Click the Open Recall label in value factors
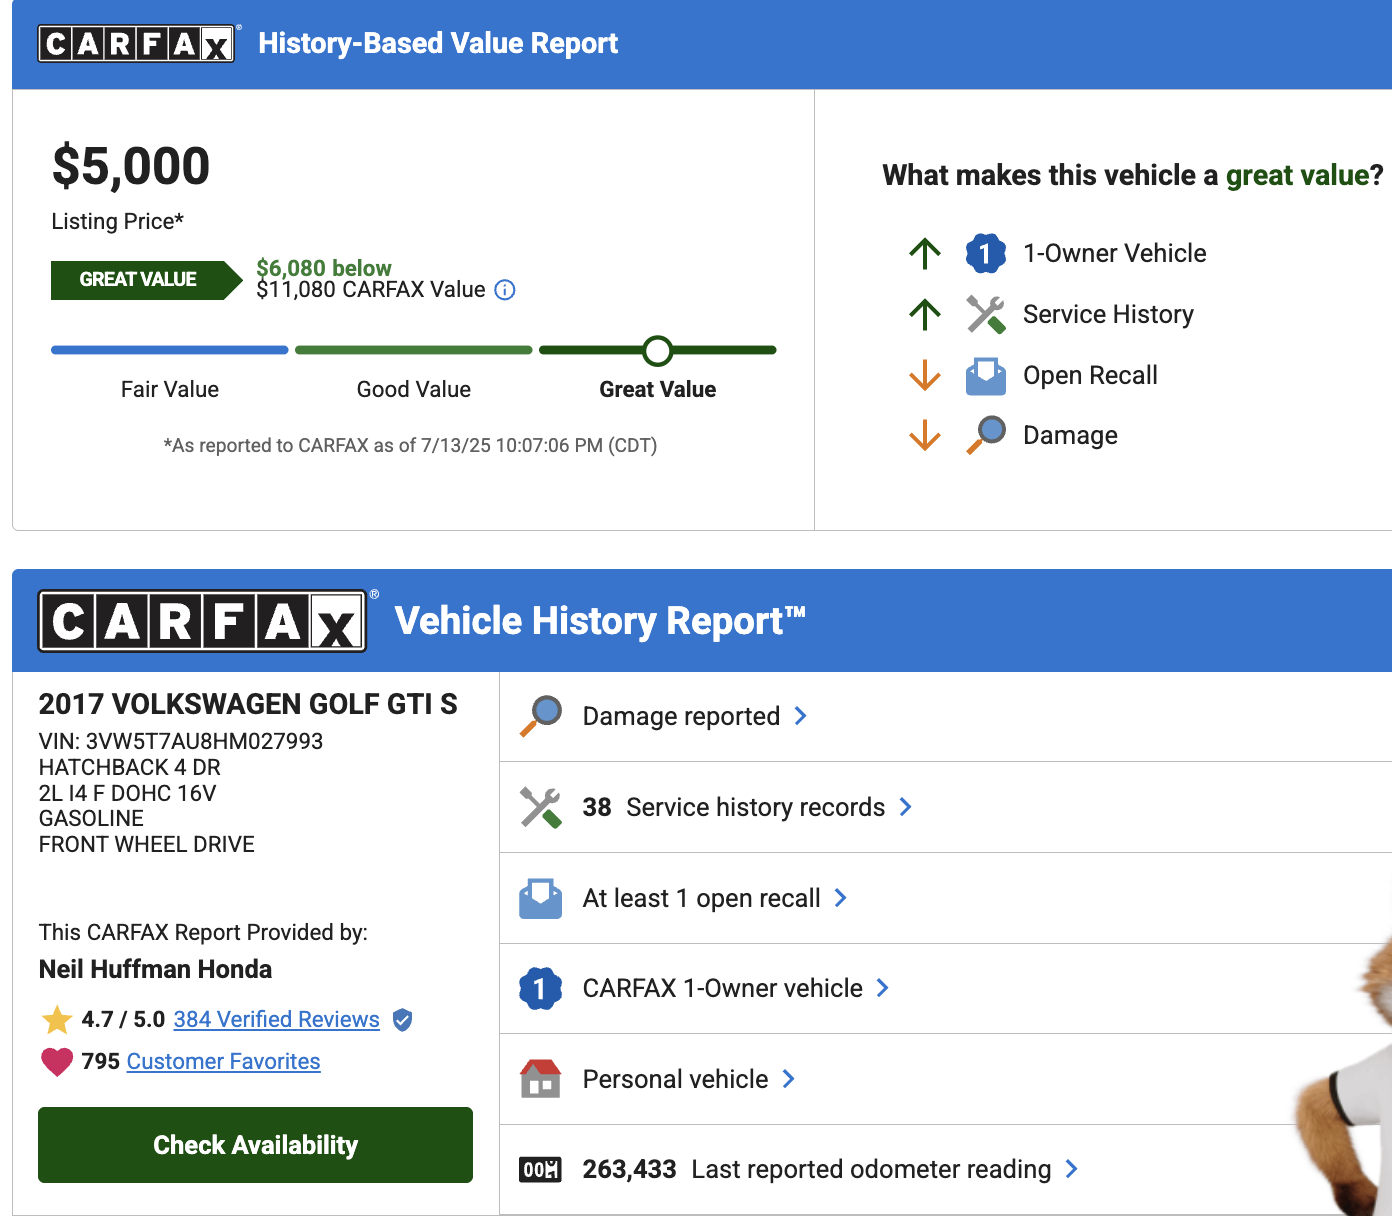This screenshot has width=1392, height=1218. (x=1090, y=375)
